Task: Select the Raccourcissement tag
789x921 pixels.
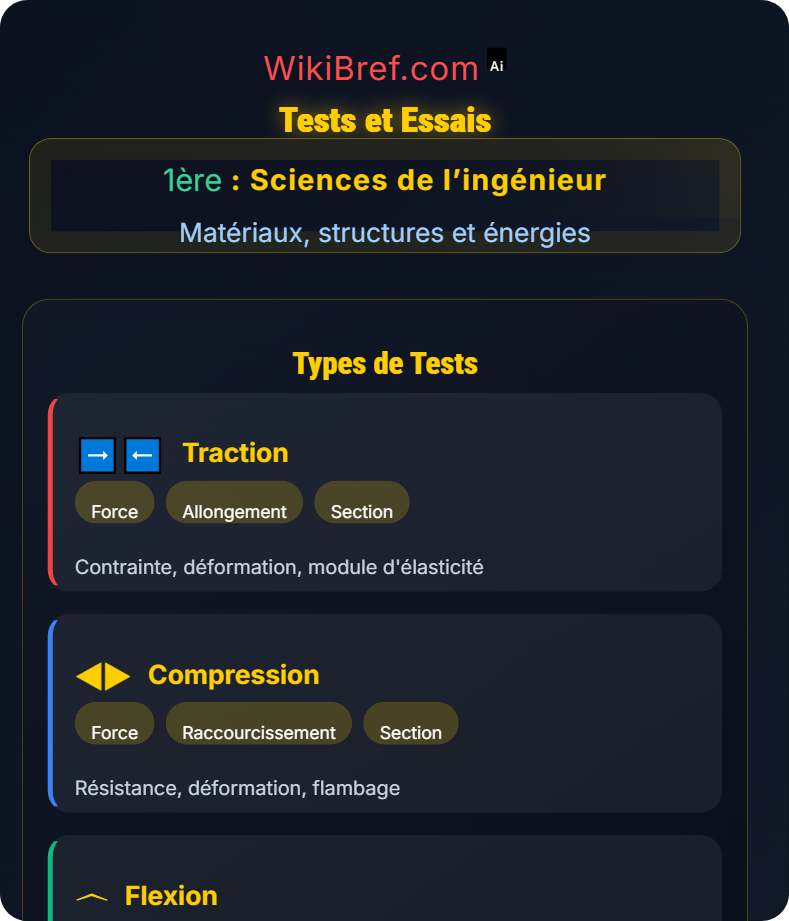Action: (259, 723)
